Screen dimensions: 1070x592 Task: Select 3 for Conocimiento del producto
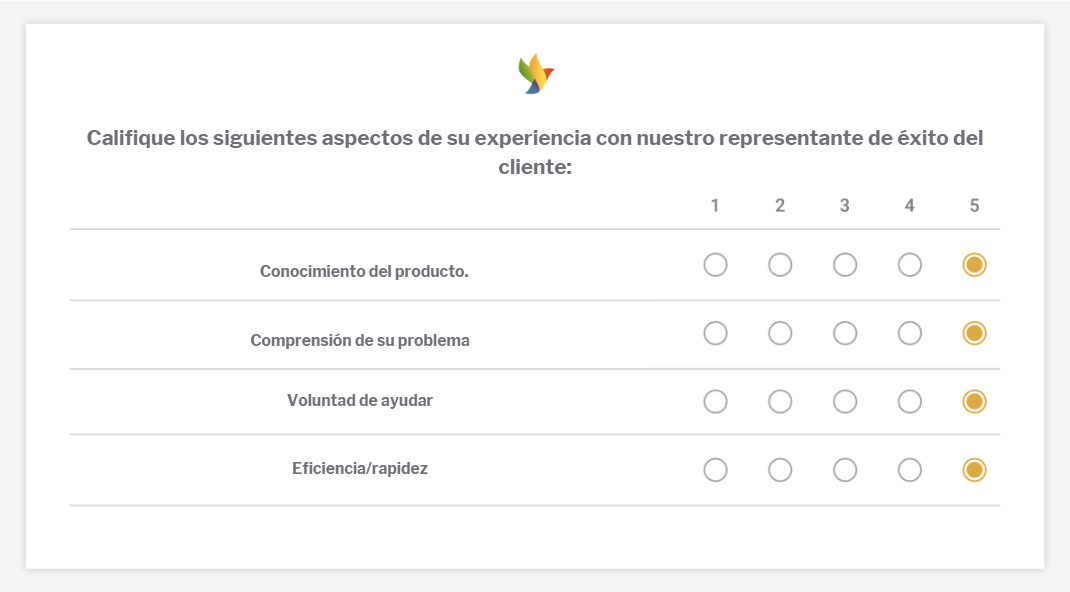point(845,265)
